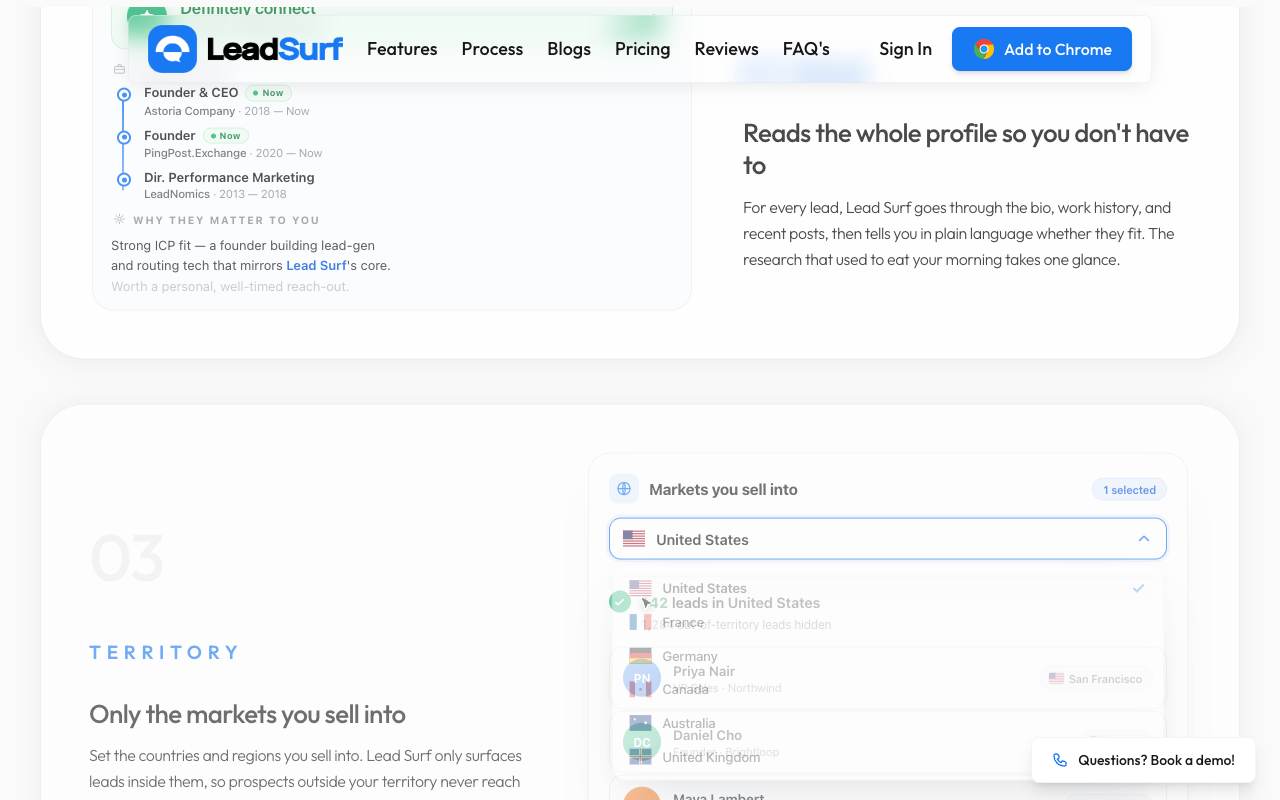Click the Reads the whole profile heading

pos(966,149)
